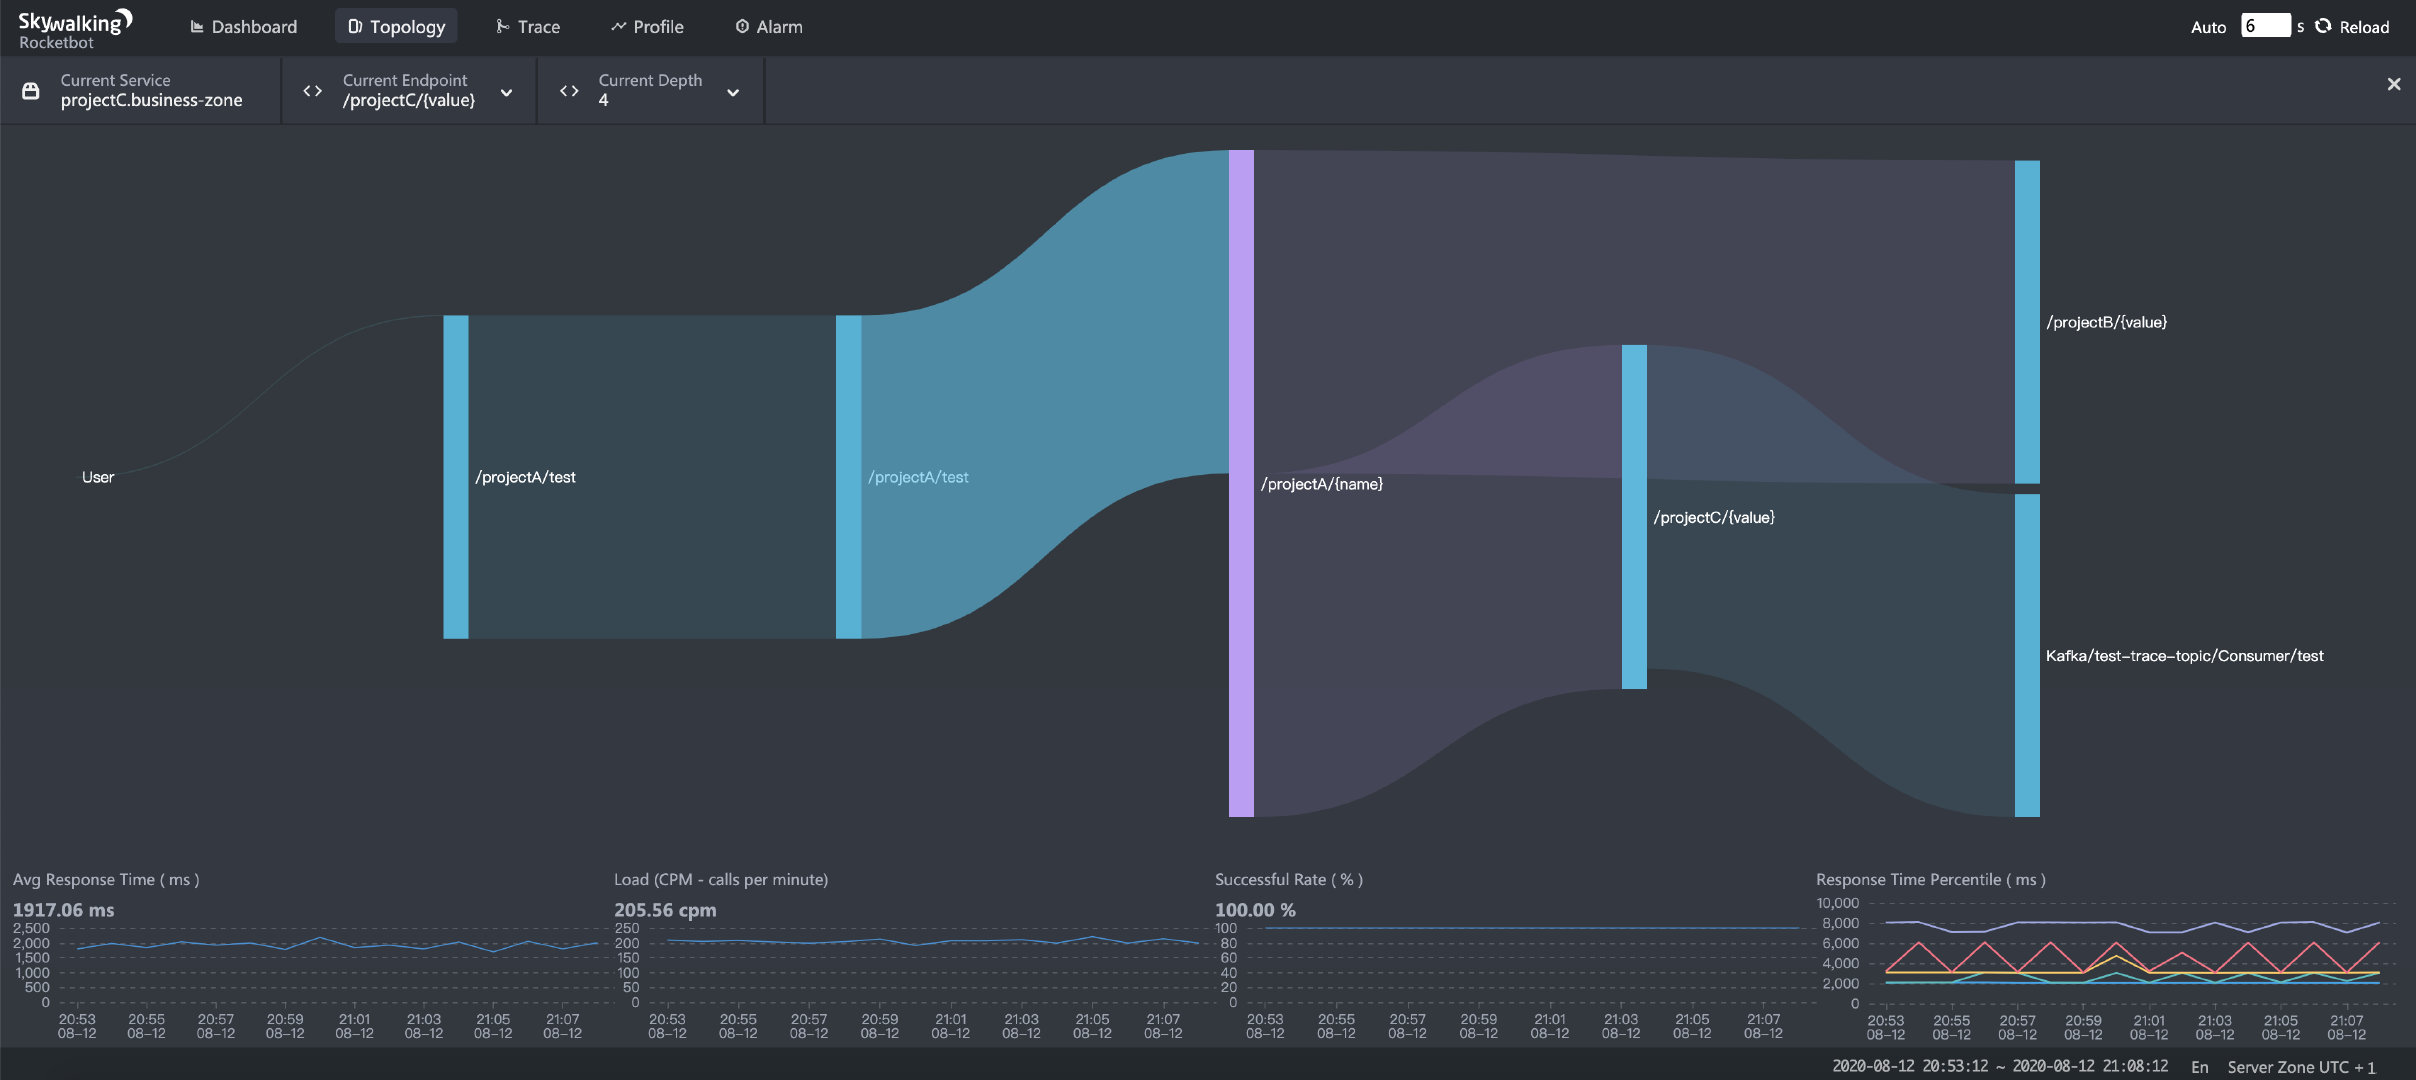Open the time range picker in footer

1999,1066
